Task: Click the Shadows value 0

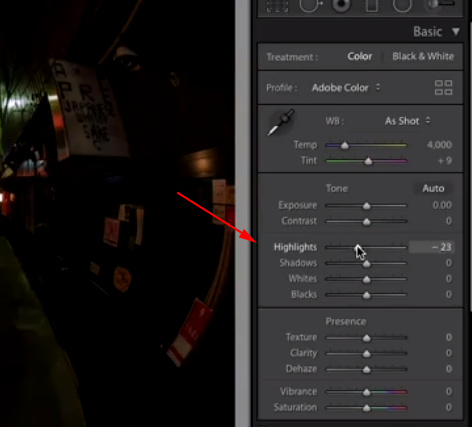Action: pos(449,263)
